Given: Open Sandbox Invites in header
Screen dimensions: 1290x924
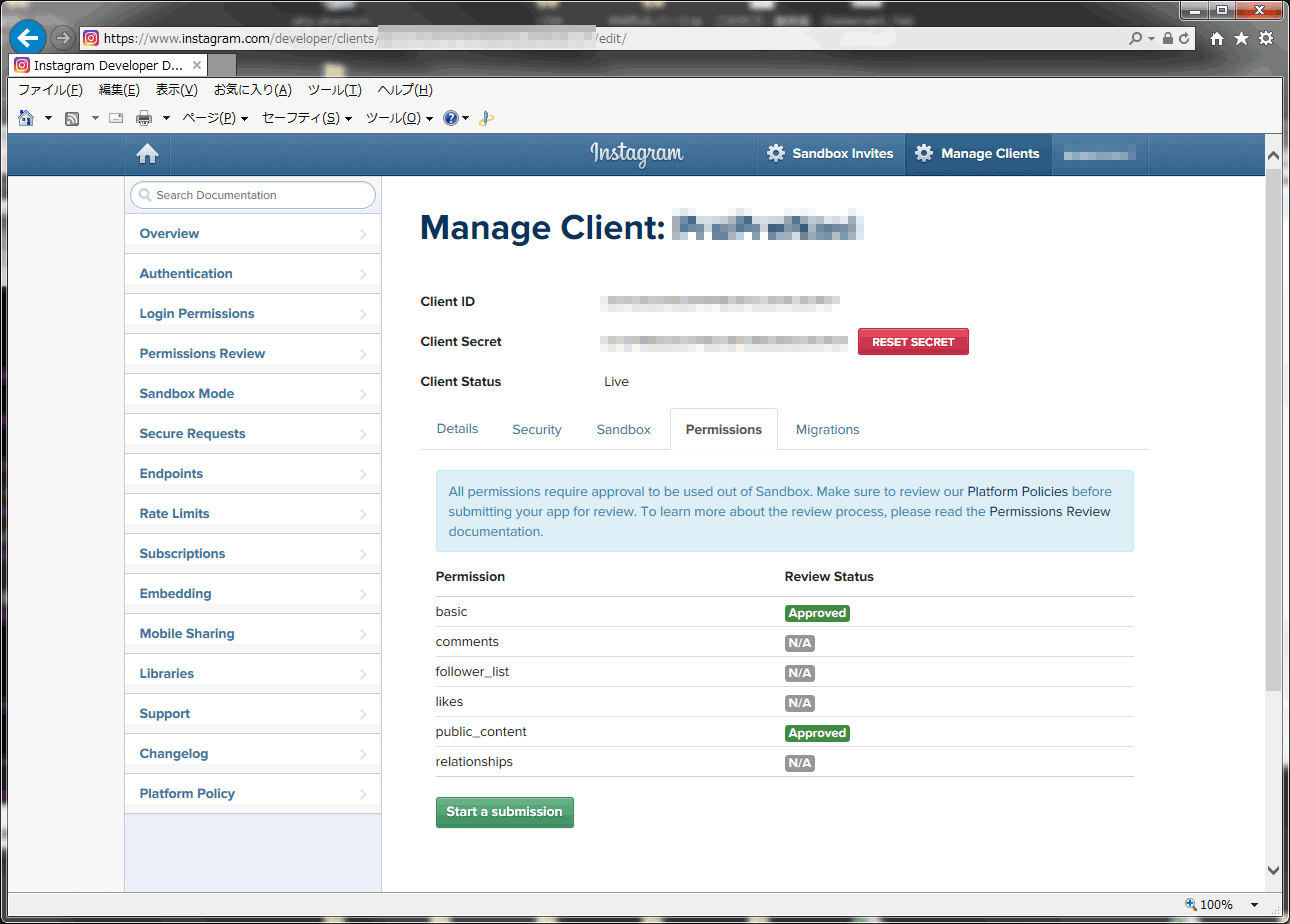Looking at the screenshot, I should [830, 154].
